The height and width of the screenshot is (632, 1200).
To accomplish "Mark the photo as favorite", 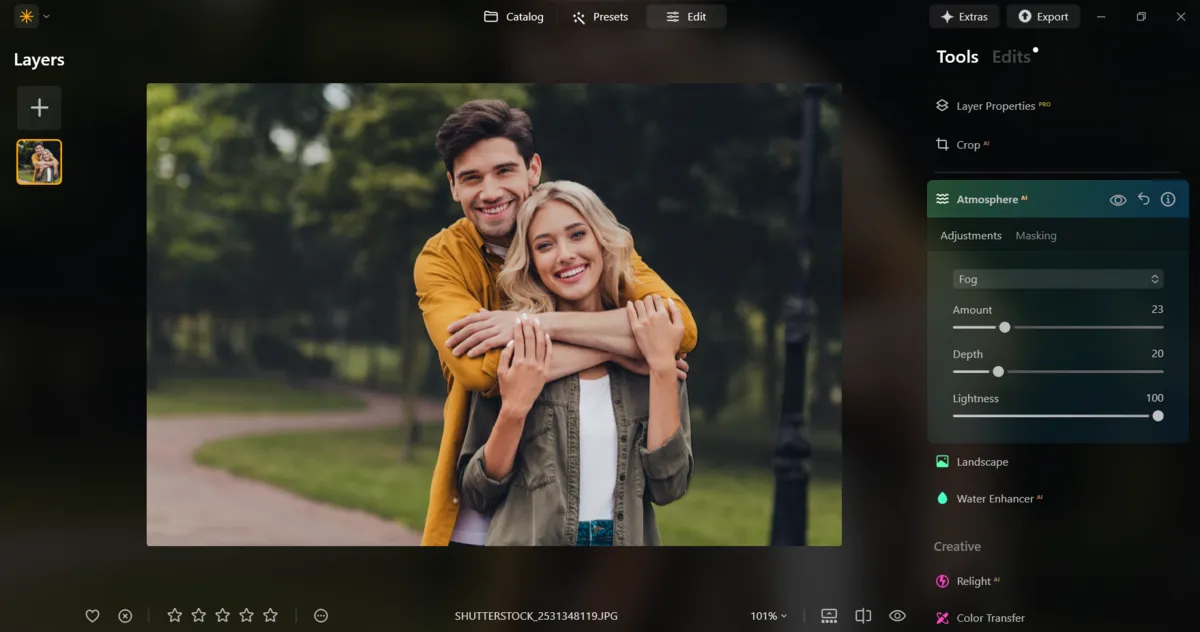I will (92, 615).
